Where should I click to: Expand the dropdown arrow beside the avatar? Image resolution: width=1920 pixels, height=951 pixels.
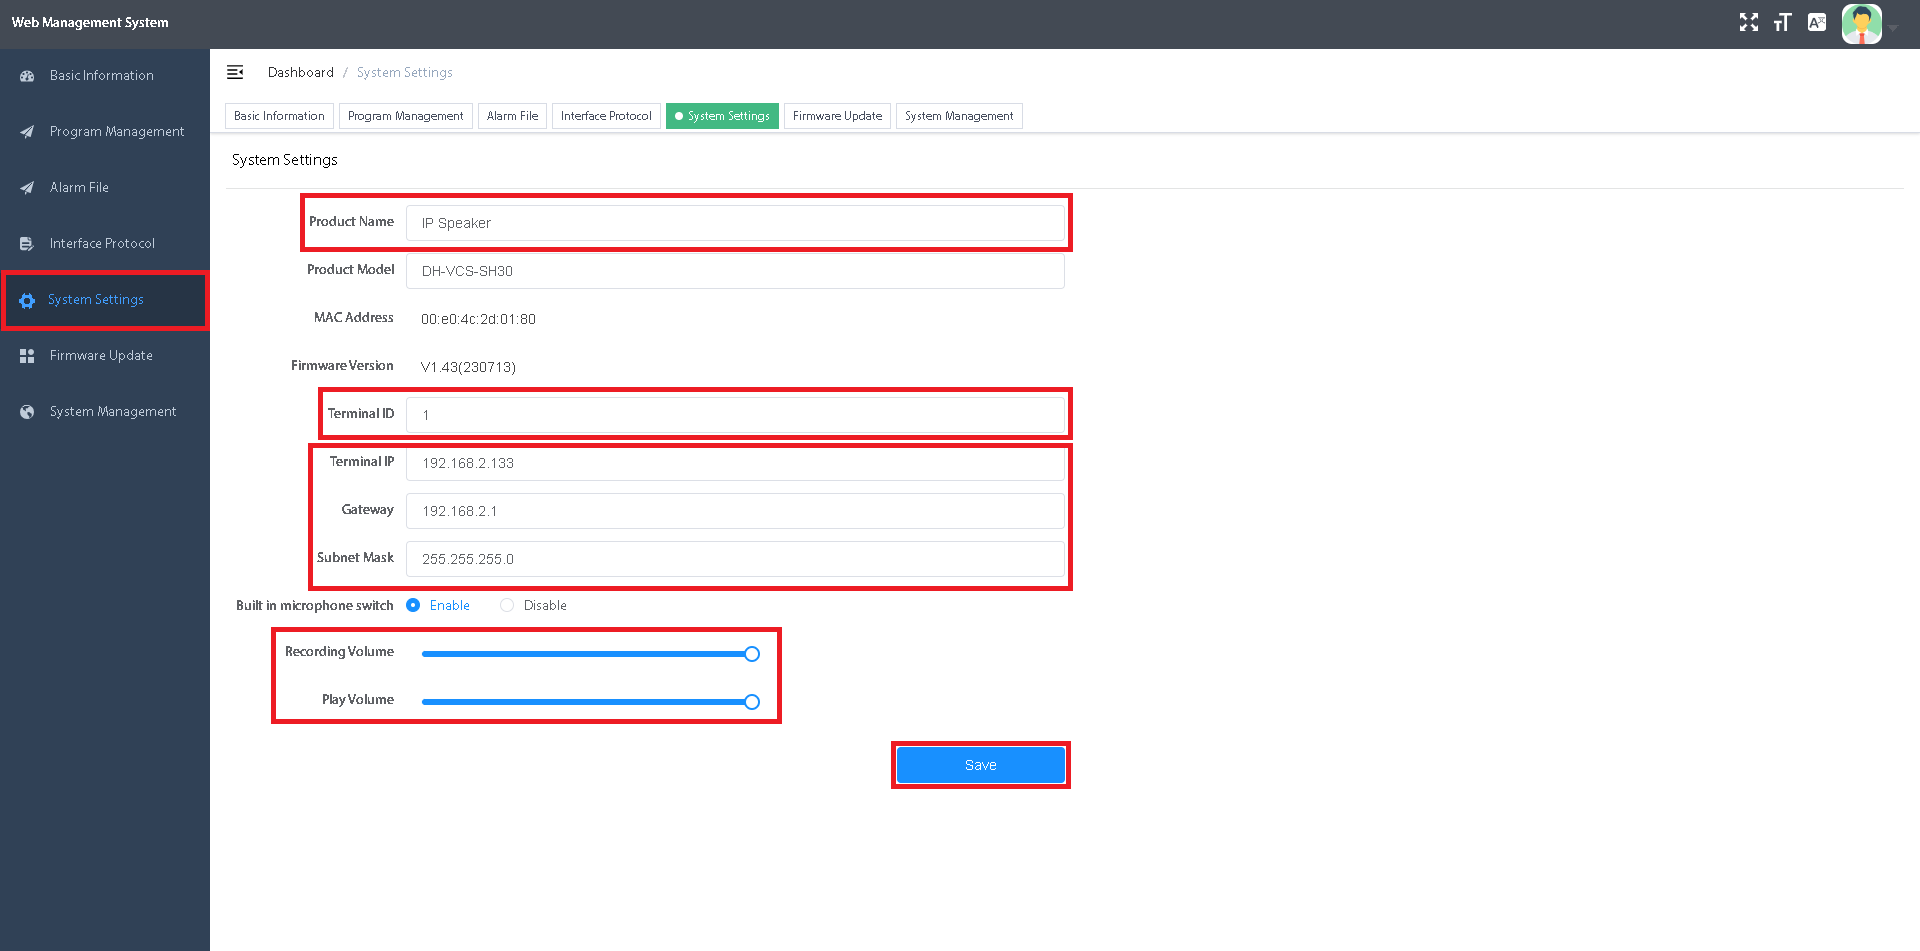1893,28
